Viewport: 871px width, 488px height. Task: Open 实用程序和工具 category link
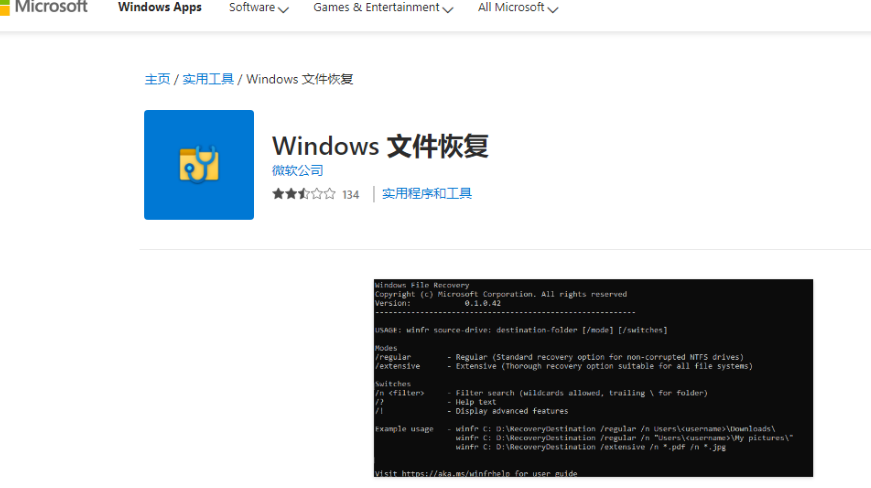click(427, 194)
